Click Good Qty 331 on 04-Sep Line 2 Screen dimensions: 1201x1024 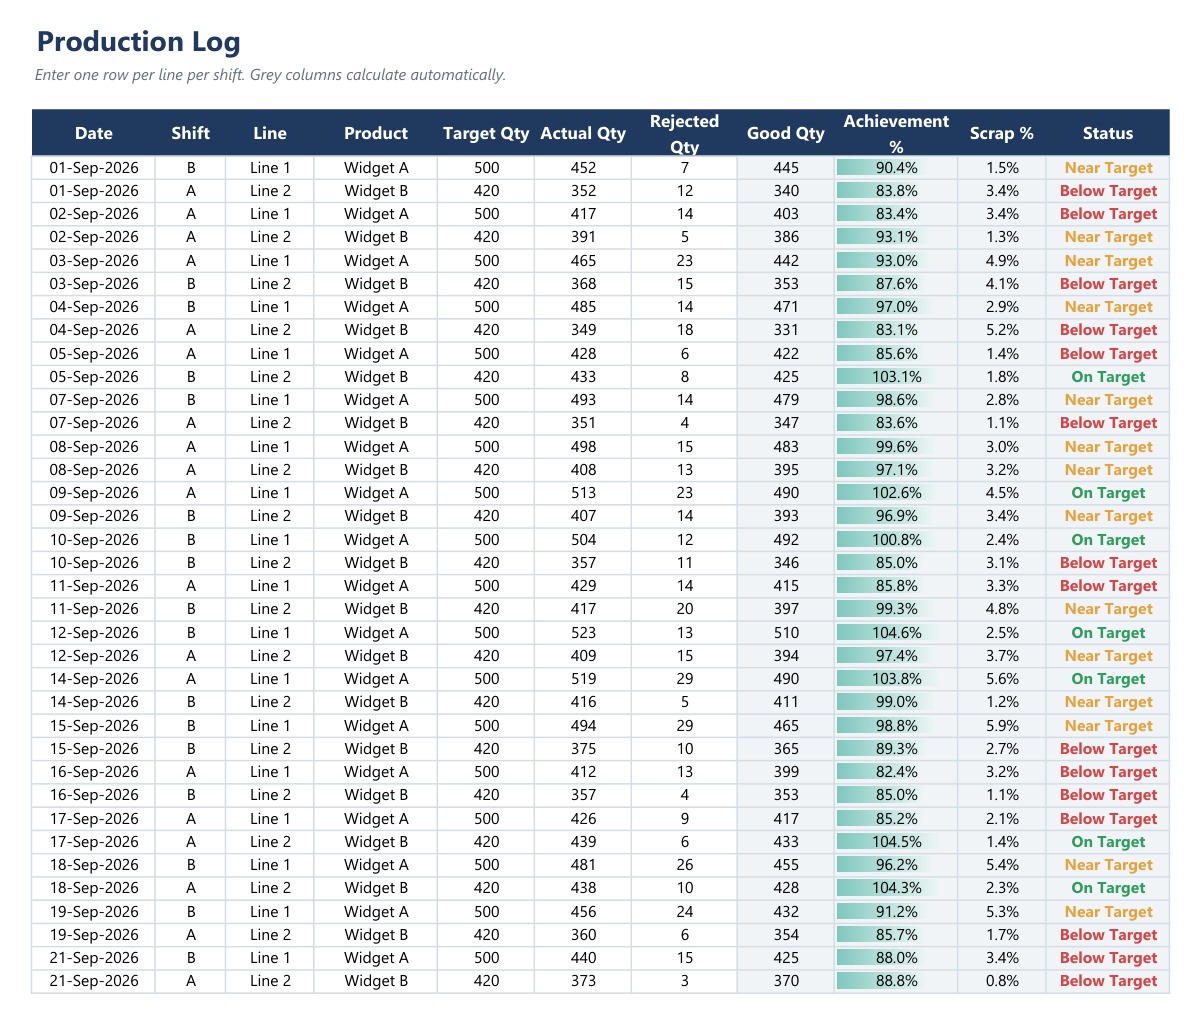pyautogui.click(x=786, y=330)
